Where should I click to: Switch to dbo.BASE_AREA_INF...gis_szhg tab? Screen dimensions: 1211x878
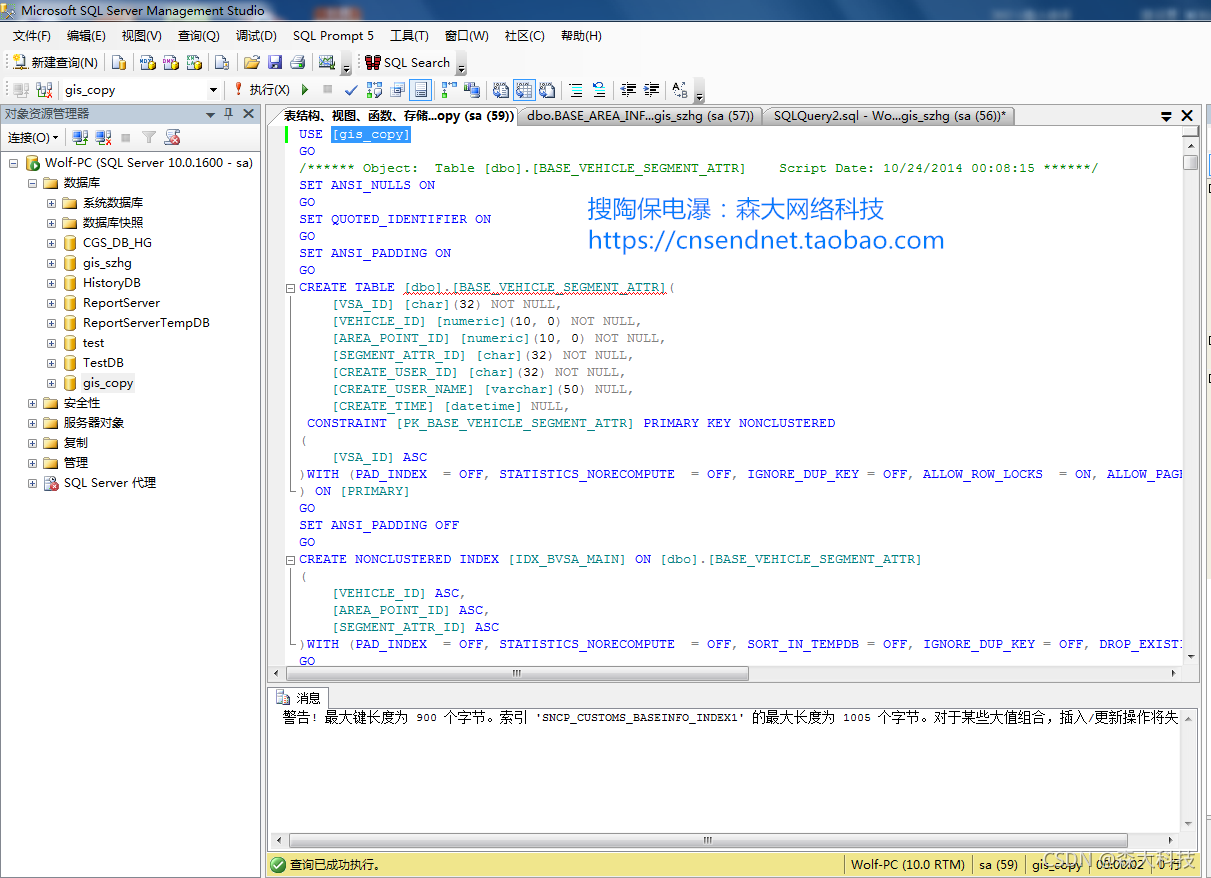pyautogui.click(x=640, y=116)
